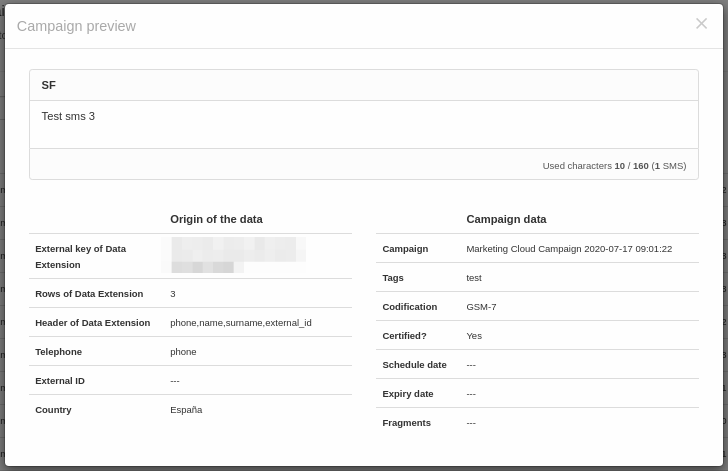Close the Campaign preview dialog
The height and width of the screenshot is (471, 728).
point(701,24)
